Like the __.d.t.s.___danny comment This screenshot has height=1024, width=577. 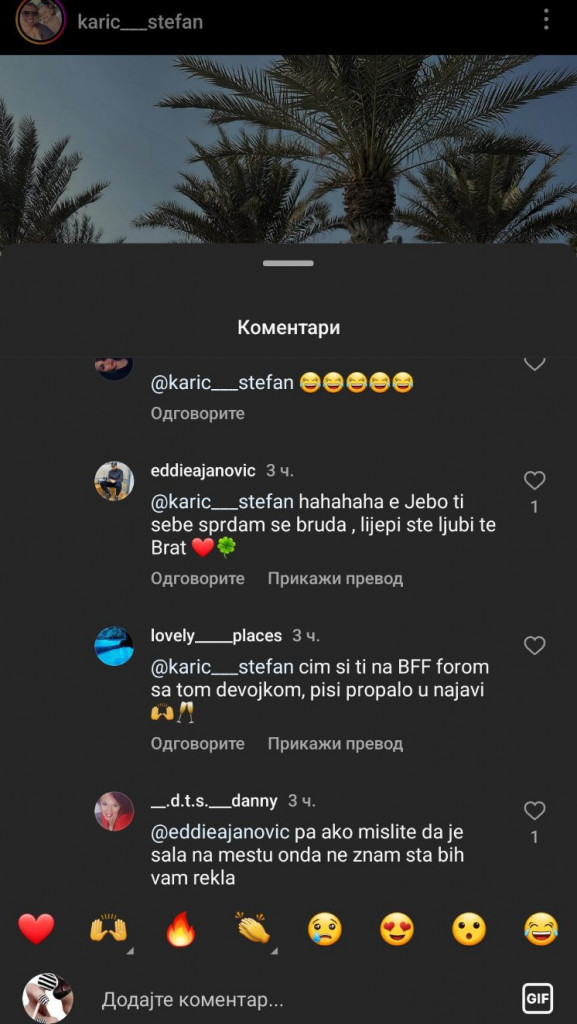(535, 811)
